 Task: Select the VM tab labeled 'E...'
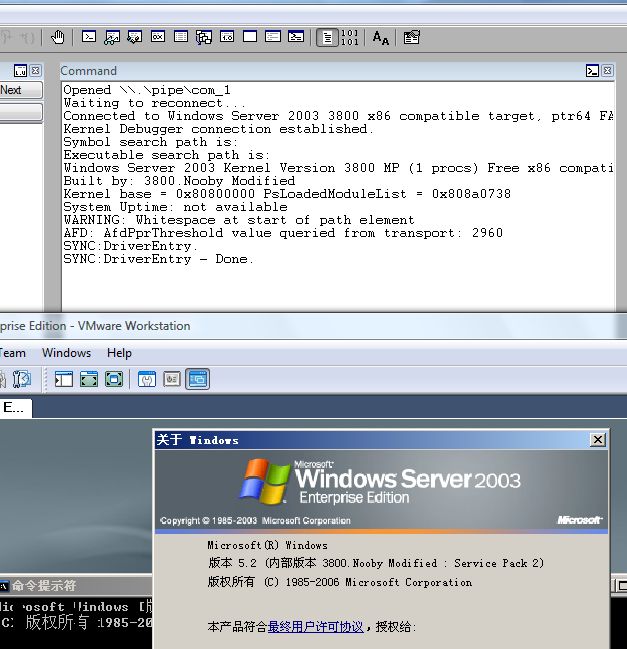tap(16, 408)
